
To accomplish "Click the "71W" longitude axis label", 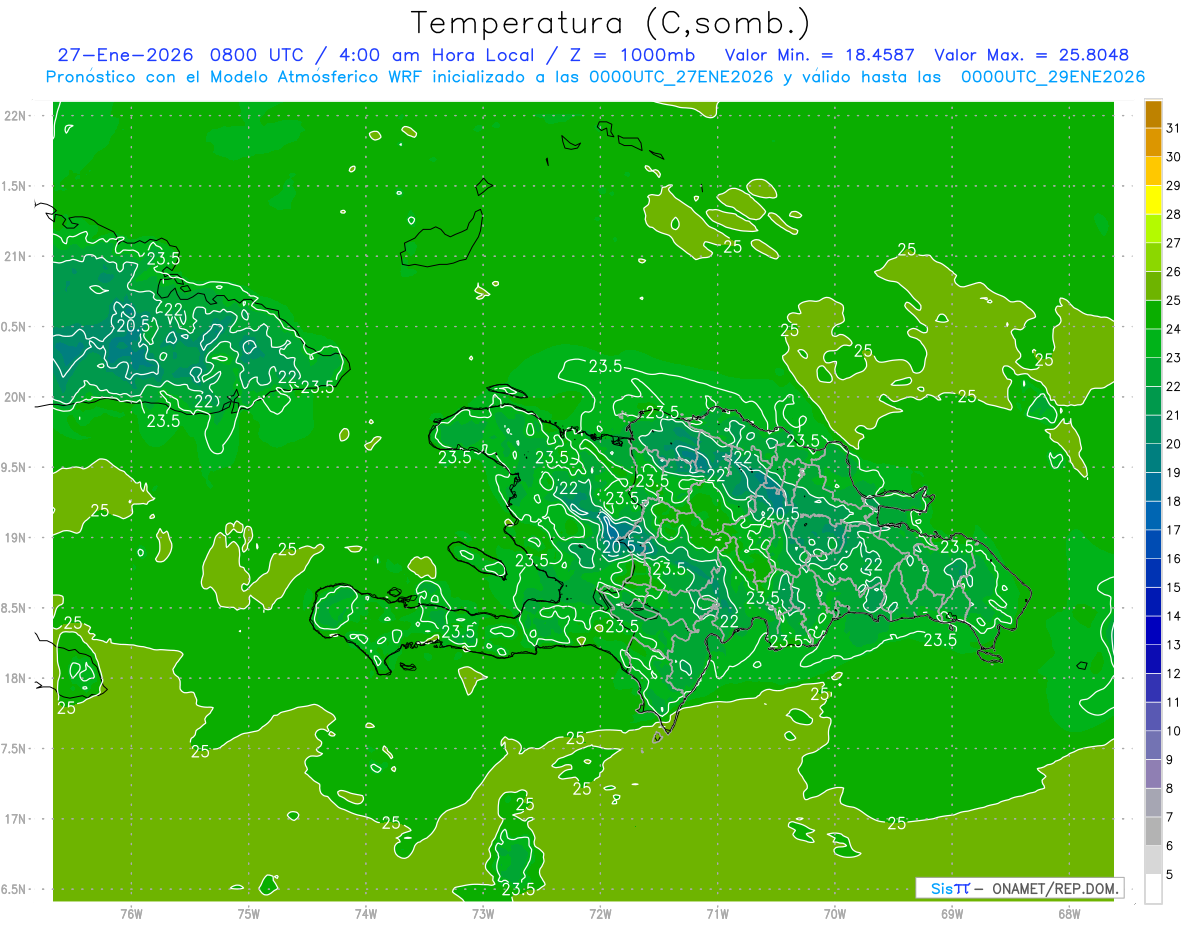I will point(717,913).
